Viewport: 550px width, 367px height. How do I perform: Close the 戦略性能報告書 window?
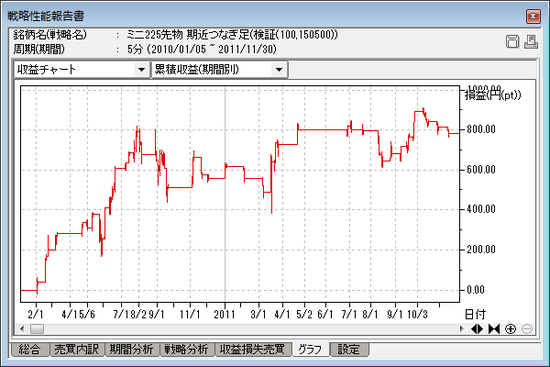(x=533, y=16)
